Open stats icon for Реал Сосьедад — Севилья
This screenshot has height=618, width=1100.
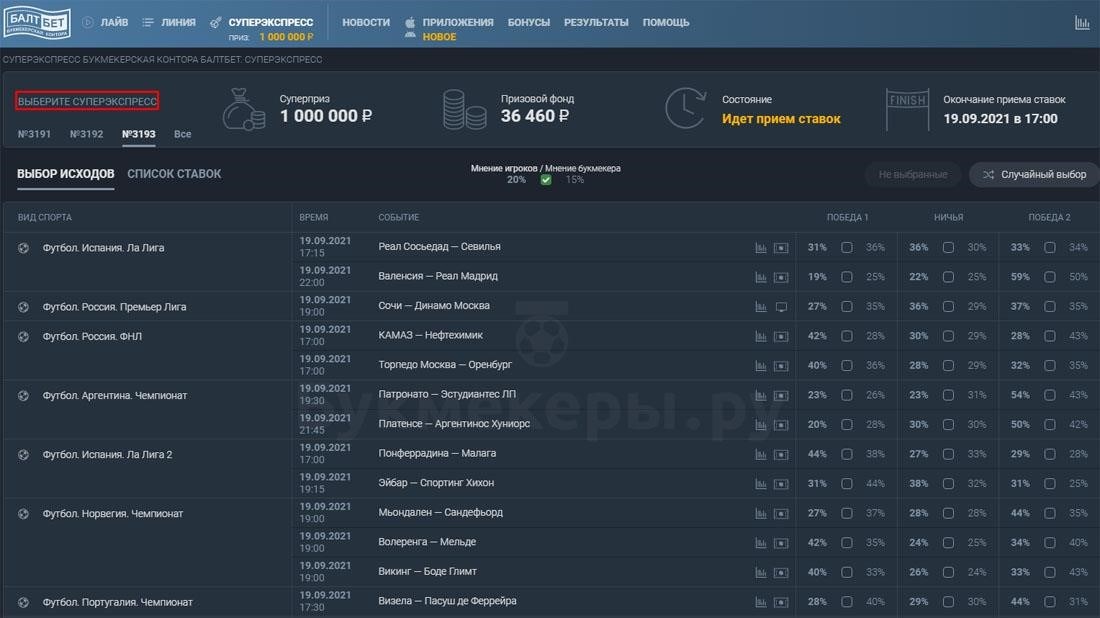click(760, 248)
